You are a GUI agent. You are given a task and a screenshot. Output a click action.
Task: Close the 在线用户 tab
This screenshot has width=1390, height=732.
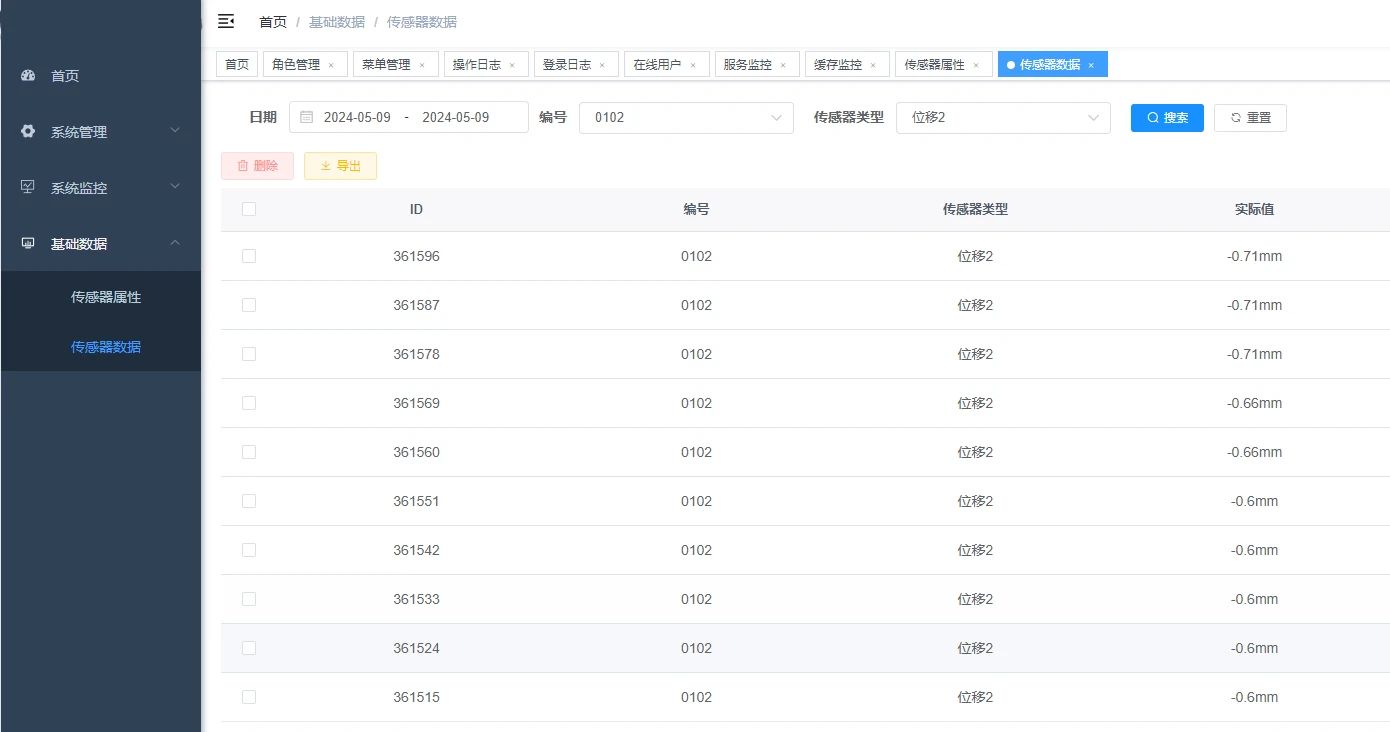tap(692, 65)
